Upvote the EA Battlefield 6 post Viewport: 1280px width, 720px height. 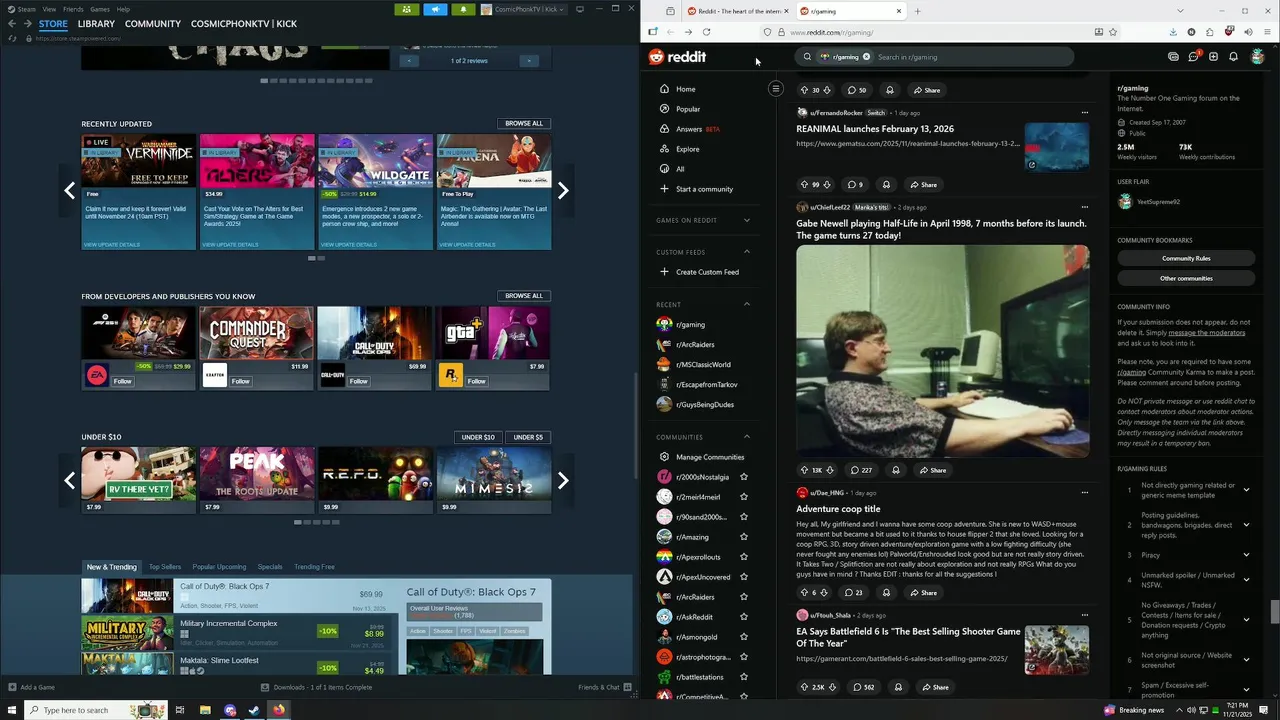[x=804, y=687]
